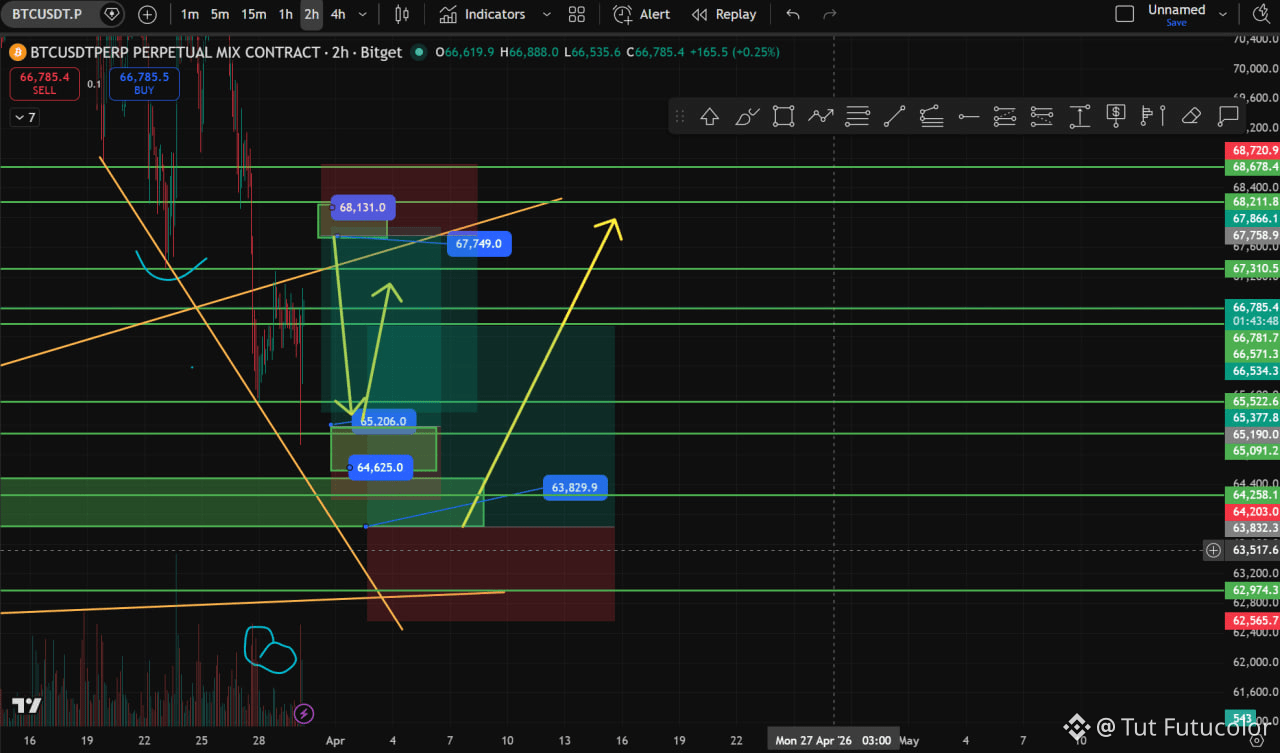Select the Comment callout tool
Viewport: 1280px width, 753px height.
1228,116
